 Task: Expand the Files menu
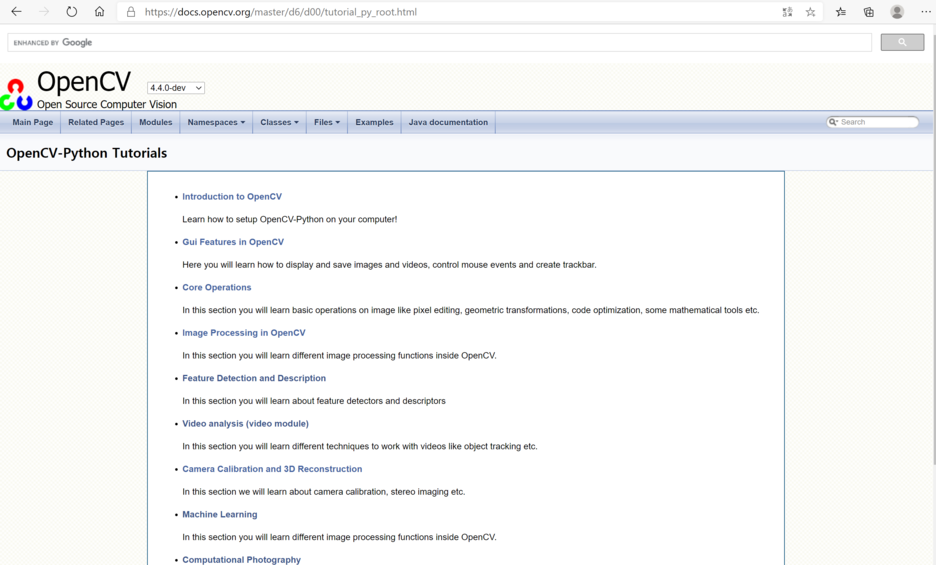pos(327,122)
